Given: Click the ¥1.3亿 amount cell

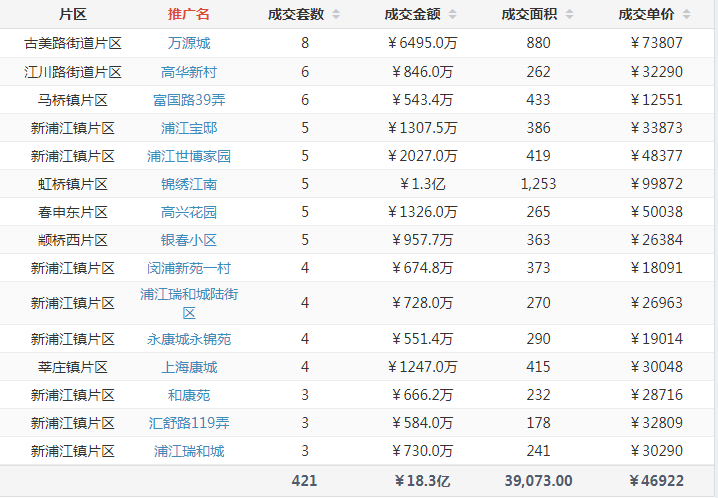Looking at the screenshot, I should 422,184.
